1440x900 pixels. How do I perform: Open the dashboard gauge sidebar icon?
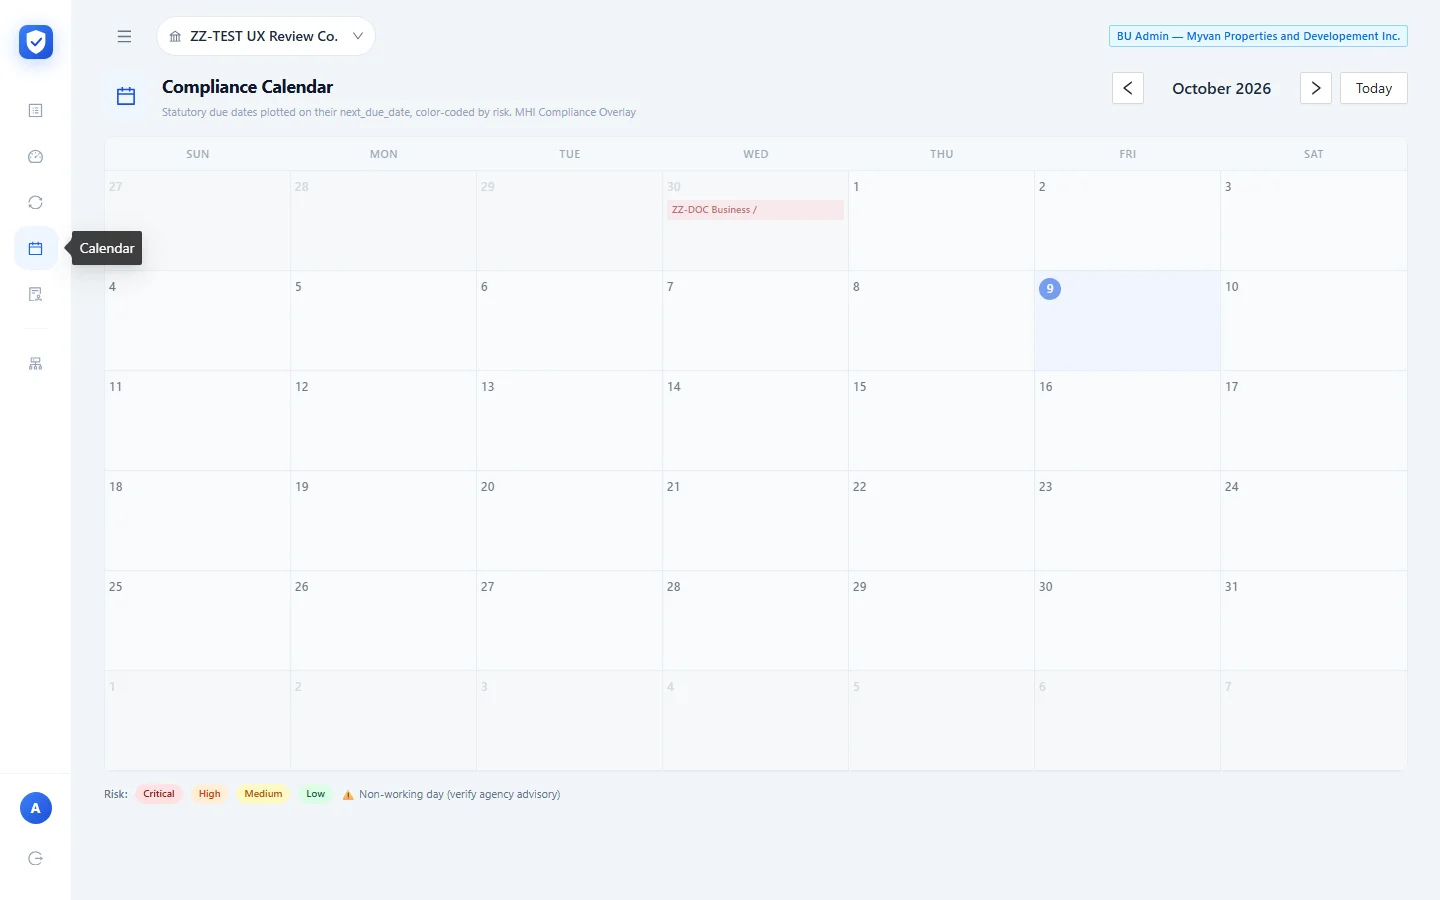point(36,156)
